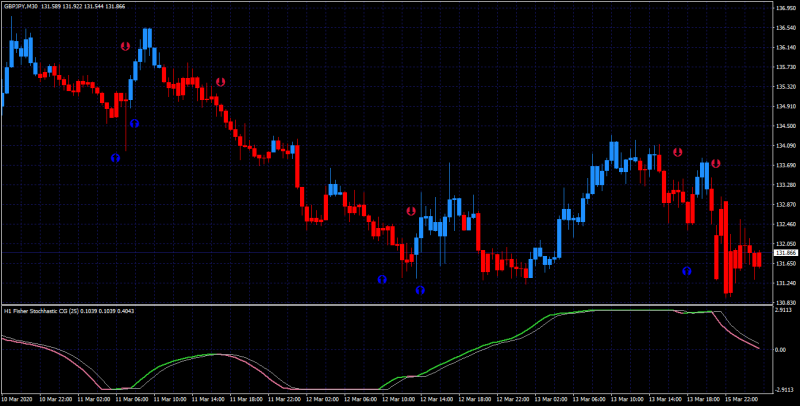Click the 135.320 price axis label
Screen dimensions: 800x406
[x=786, y=87]
